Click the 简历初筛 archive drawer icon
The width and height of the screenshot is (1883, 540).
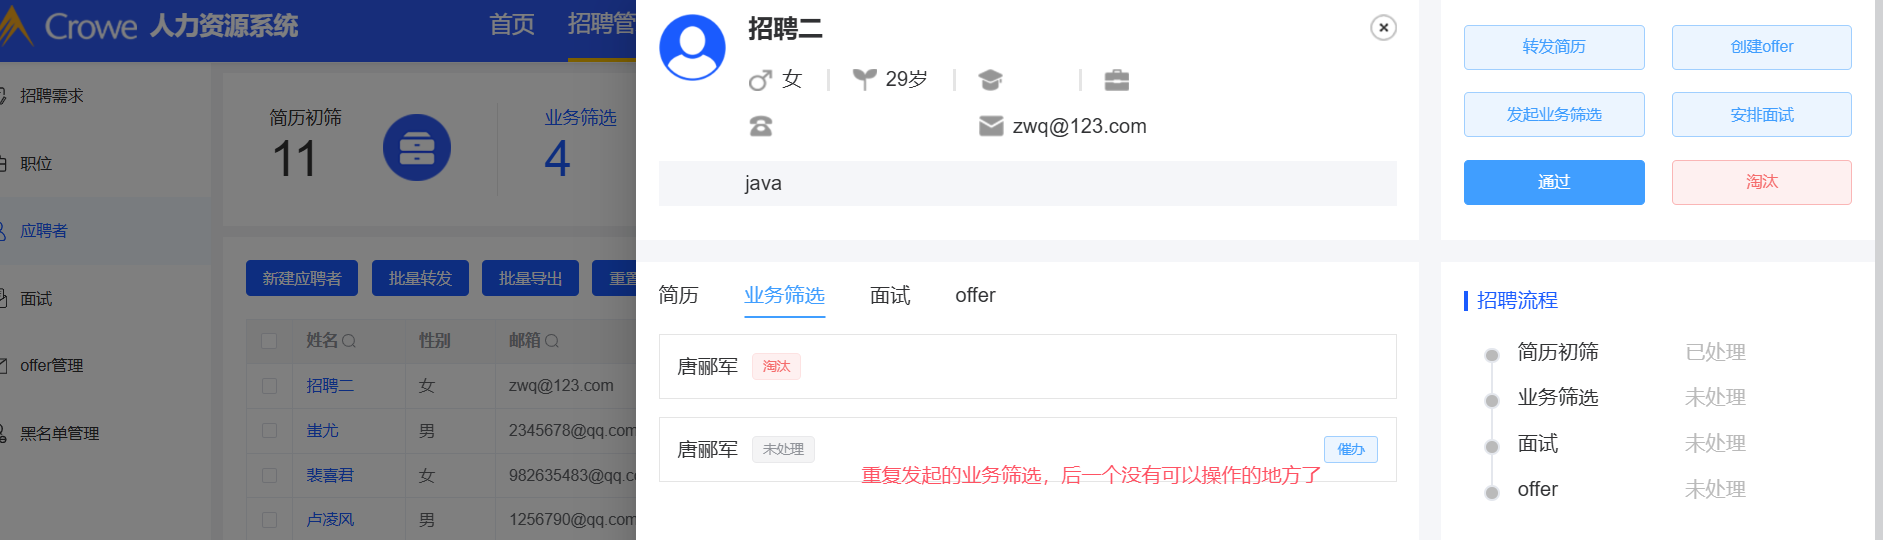click(417, 148)
